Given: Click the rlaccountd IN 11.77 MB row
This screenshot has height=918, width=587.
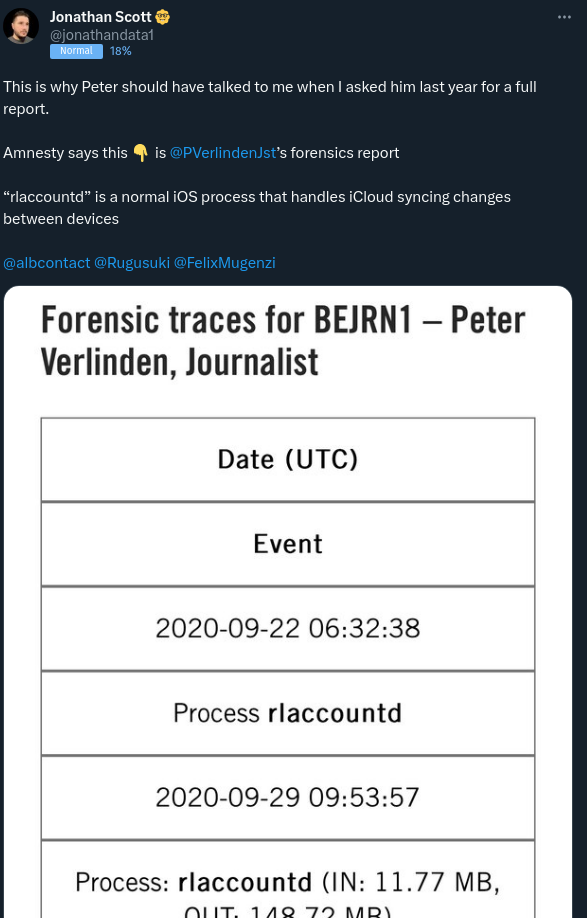Looking at the screenshot, I should (288, 879).
